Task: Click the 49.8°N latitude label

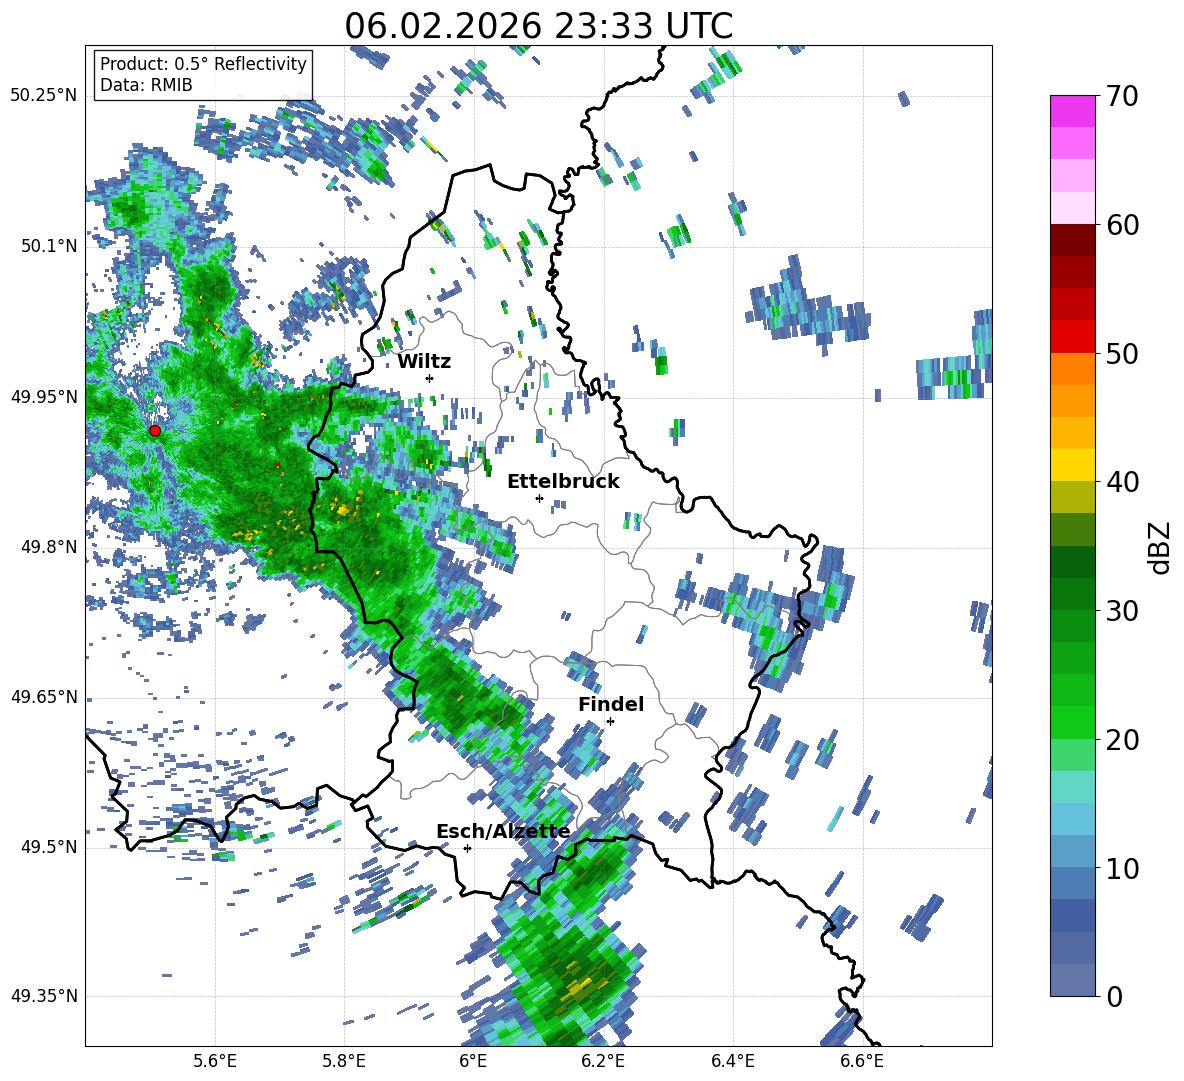Action: coord(48,547)
